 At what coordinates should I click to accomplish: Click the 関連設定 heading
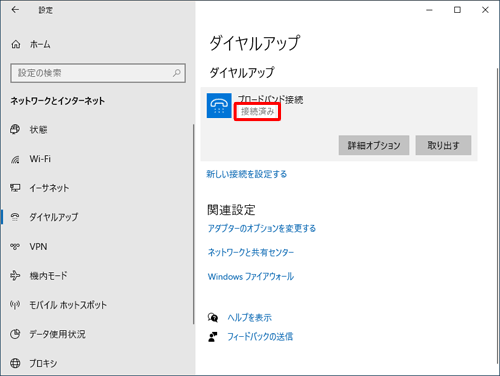click(x=231, y=210)
